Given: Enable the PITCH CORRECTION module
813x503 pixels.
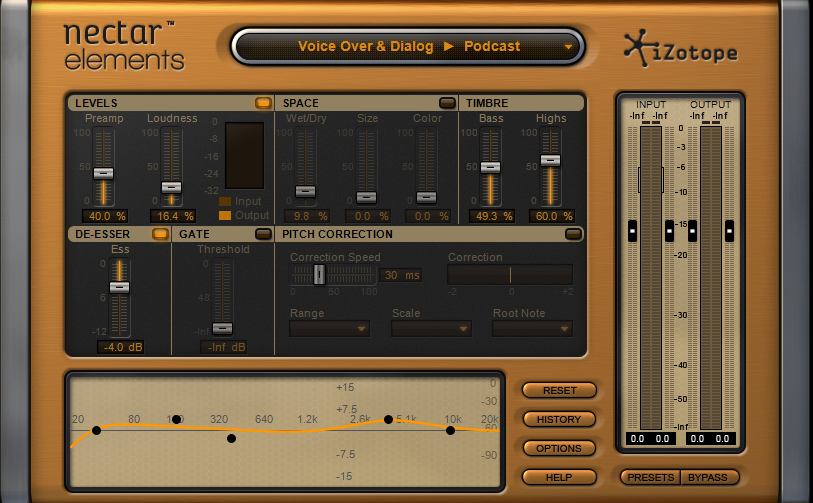Looking at the screenshot, I should (x=573, y=234).
